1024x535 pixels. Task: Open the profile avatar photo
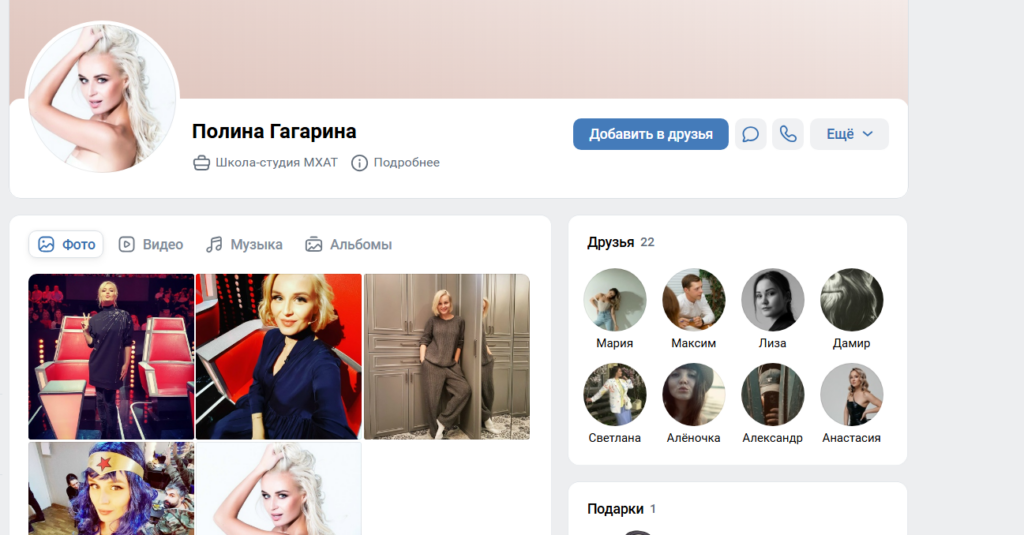click(102, 98)
